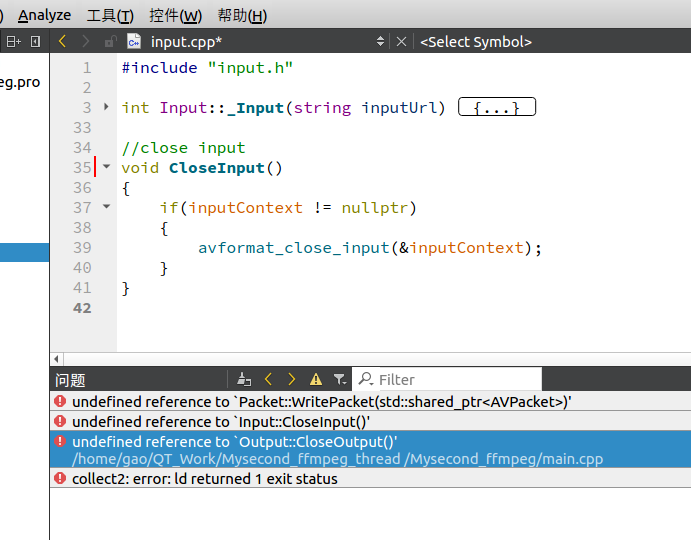This screenshot has height=540, width=691.
Task: Click the Filter search field
Action: (x=447, y=379)
